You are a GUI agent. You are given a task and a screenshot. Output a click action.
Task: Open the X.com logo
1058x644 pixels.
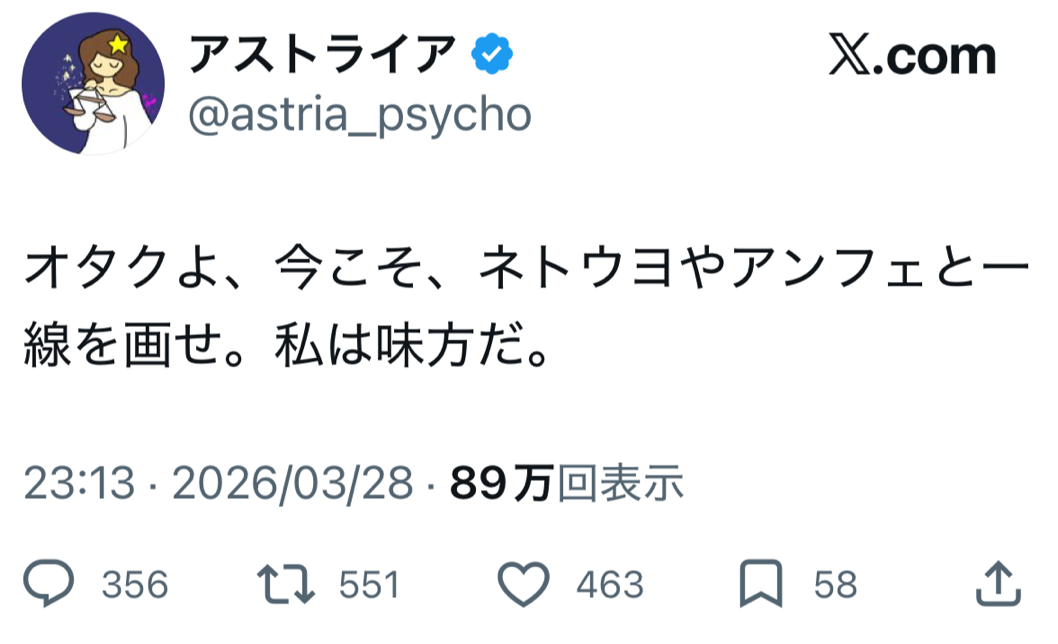912,56
